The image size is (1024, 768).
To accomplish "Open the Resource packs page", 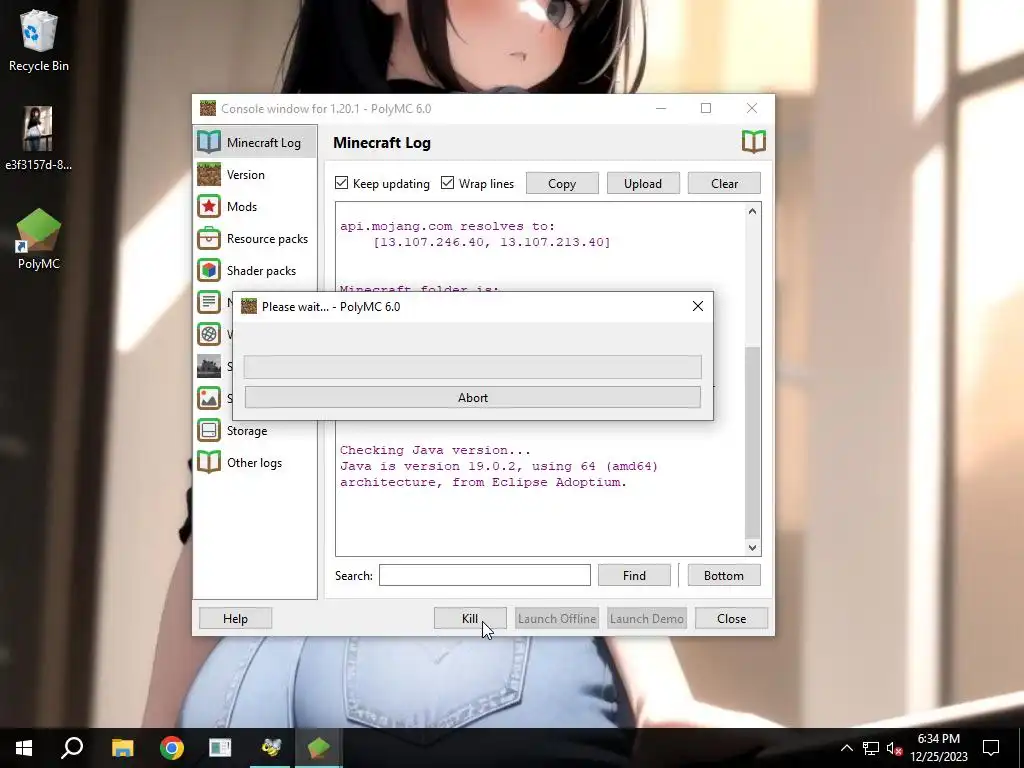I will click(x=255, y=238).
